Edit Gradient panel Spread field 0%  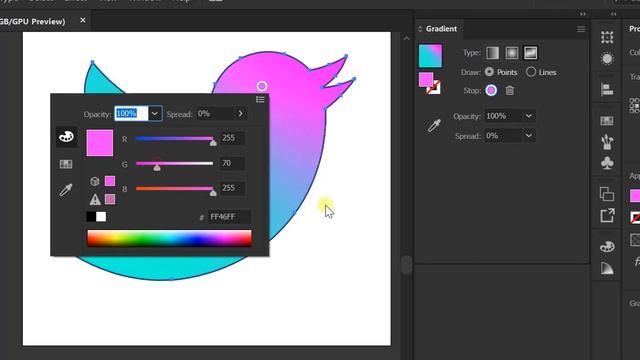pos(503,136)
